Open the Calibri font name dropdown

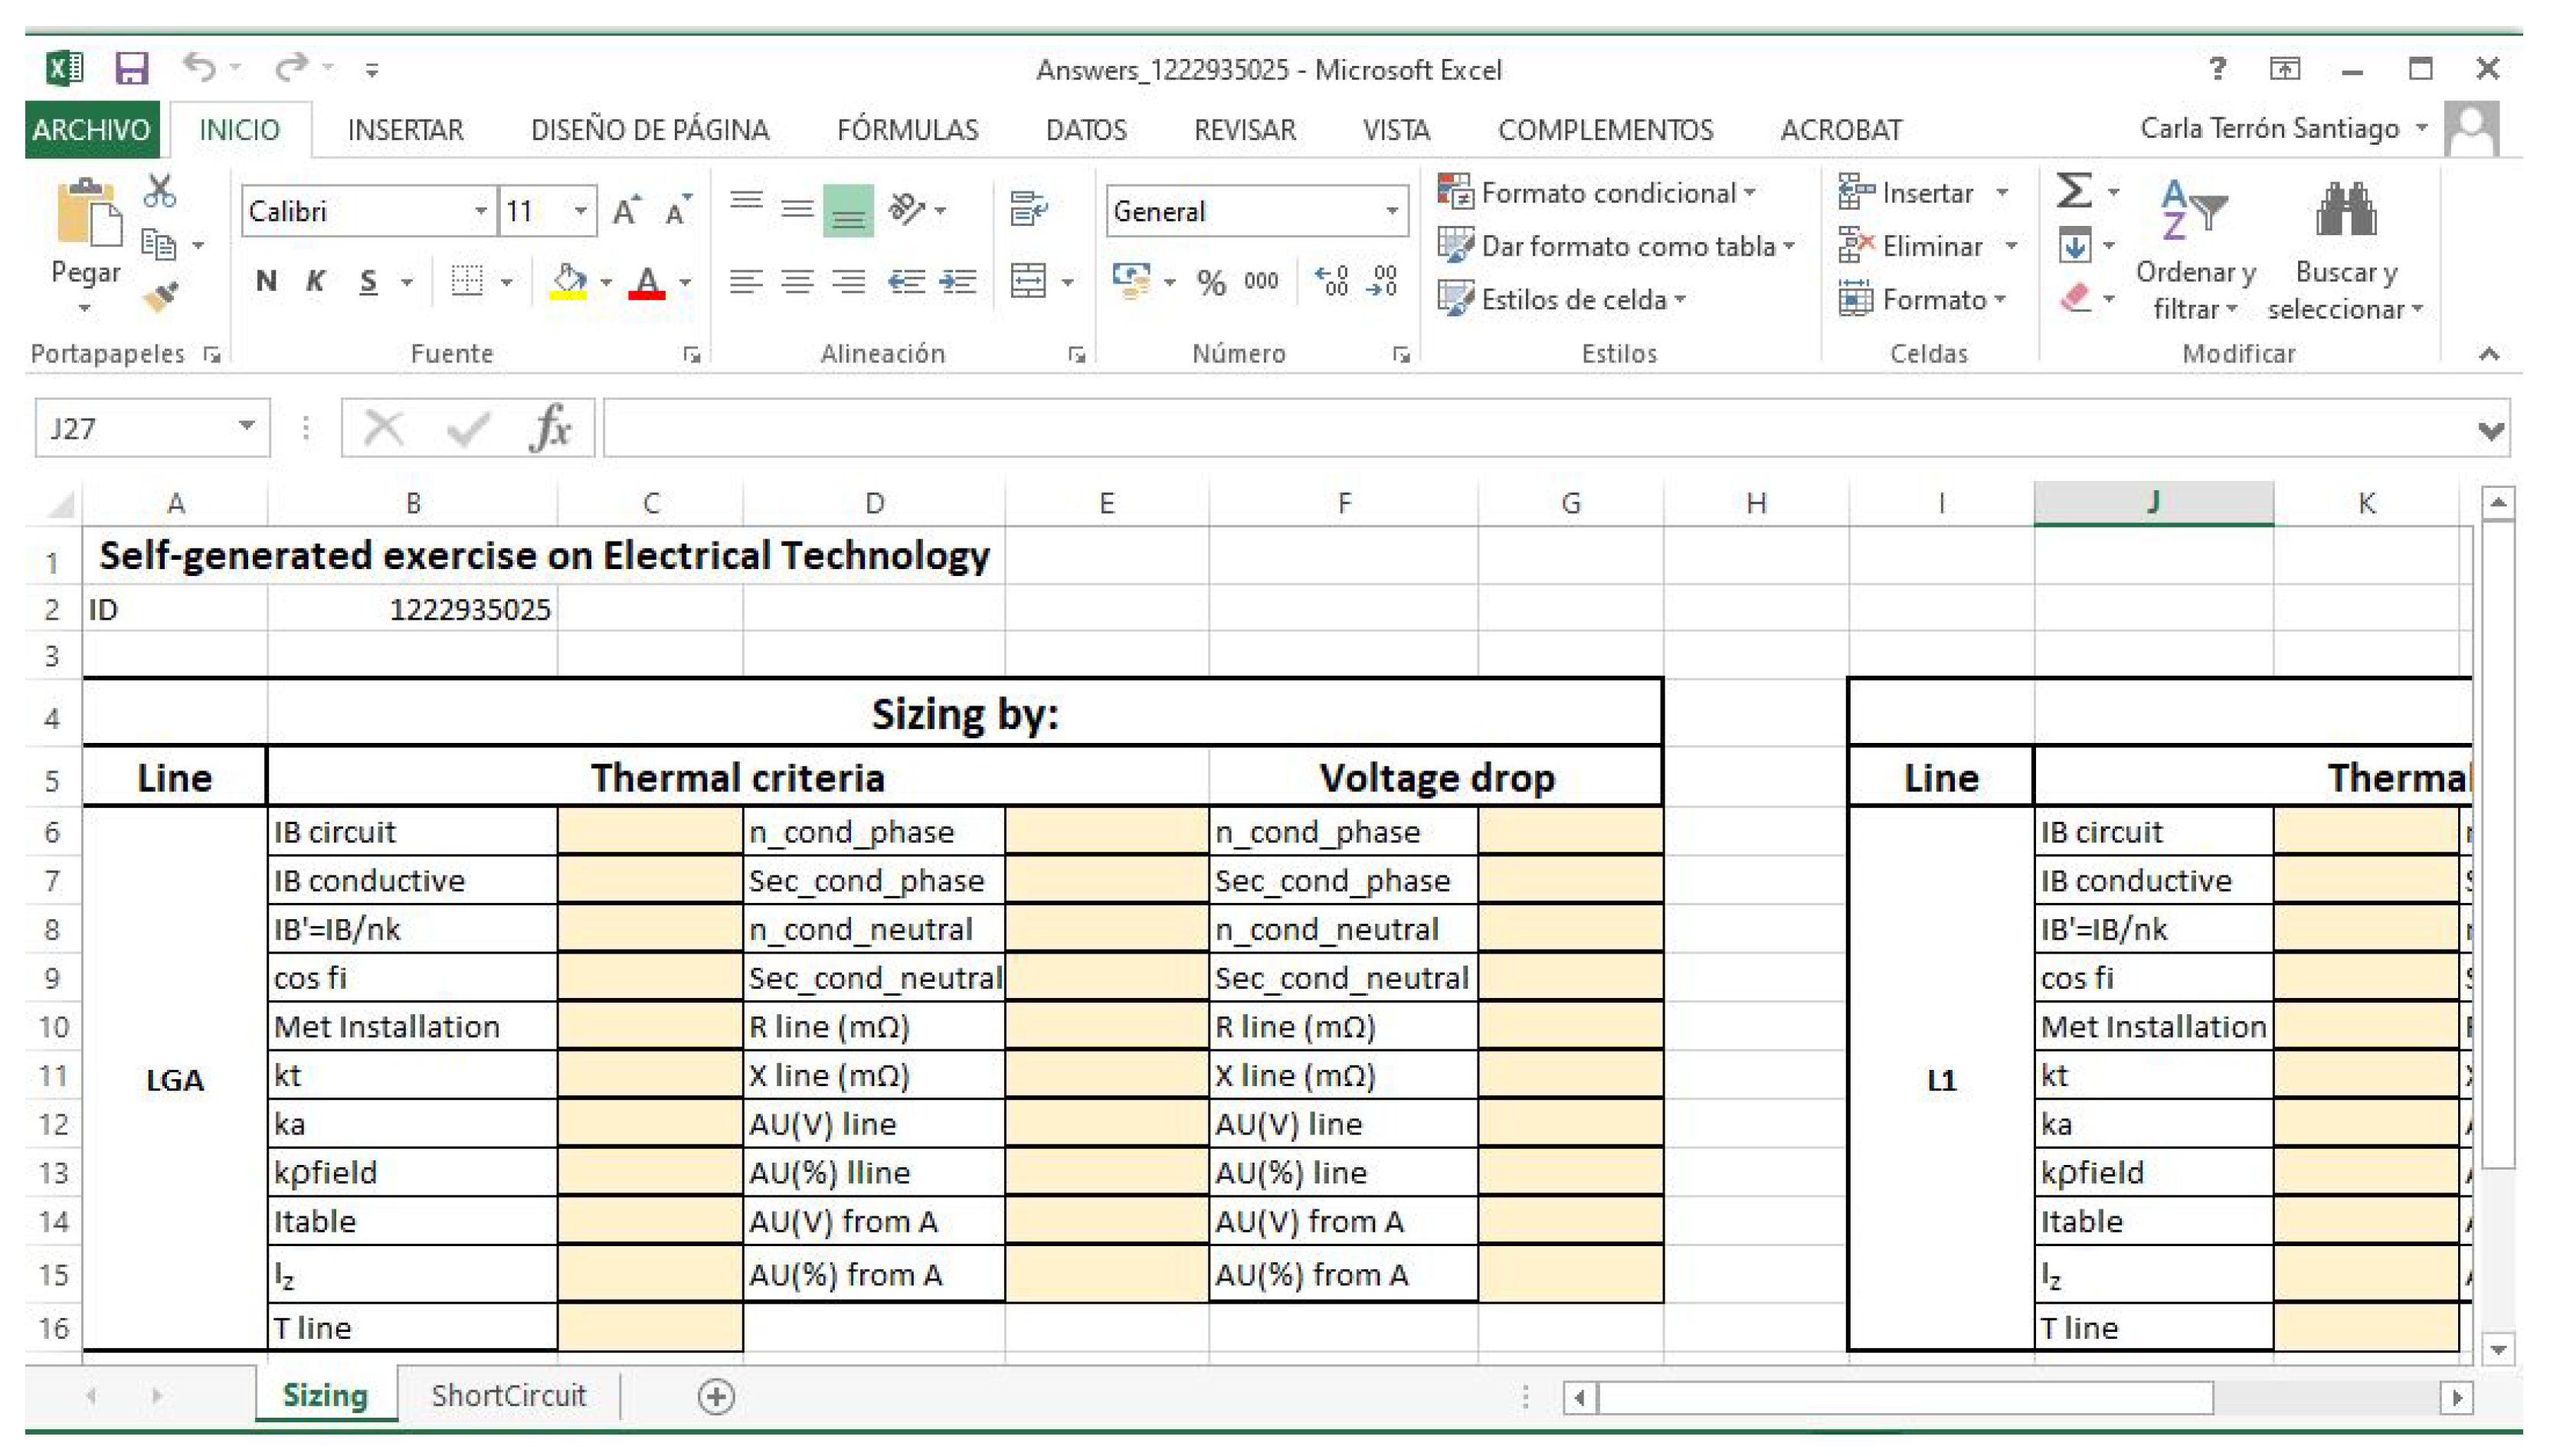coord(481,211)
